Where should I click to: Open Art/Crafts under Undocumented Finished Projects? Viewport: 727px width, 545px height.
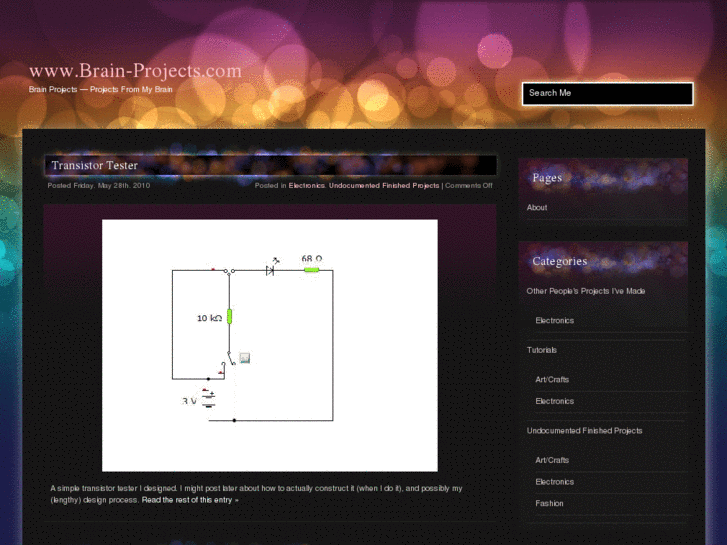coord(552,460)
